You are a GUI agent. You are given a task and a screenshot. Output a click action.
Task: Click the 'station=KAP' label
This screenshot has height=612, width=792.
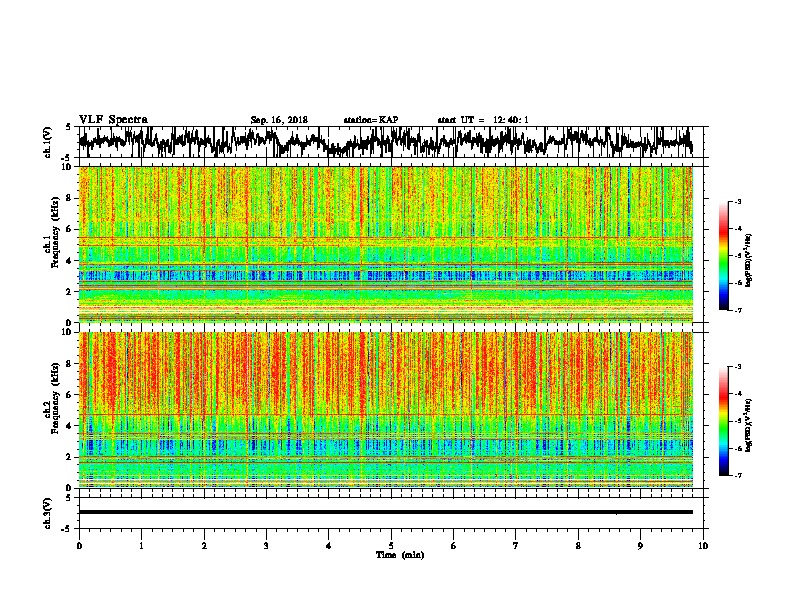click(x=371, y=120)
